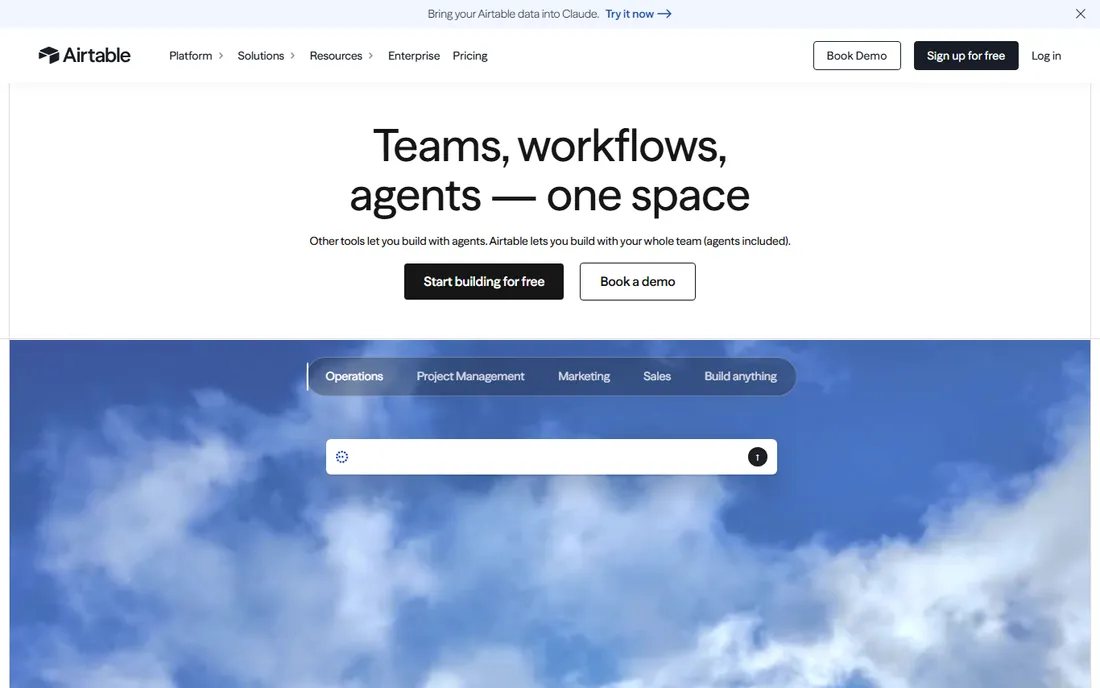Go to the Enterprise page

[x=414, y=56]
